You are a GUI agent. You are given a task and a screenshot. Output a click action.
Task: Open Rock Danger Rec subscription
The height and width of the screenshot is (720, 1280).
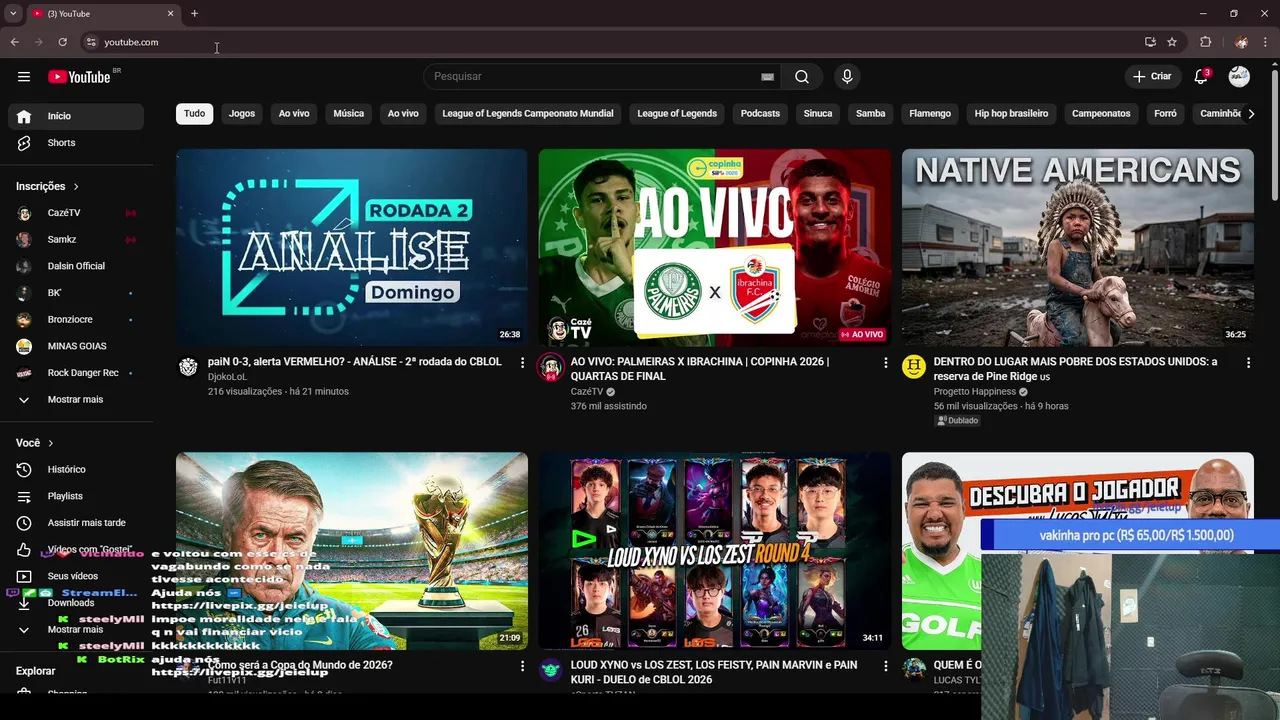coord(76,373)
